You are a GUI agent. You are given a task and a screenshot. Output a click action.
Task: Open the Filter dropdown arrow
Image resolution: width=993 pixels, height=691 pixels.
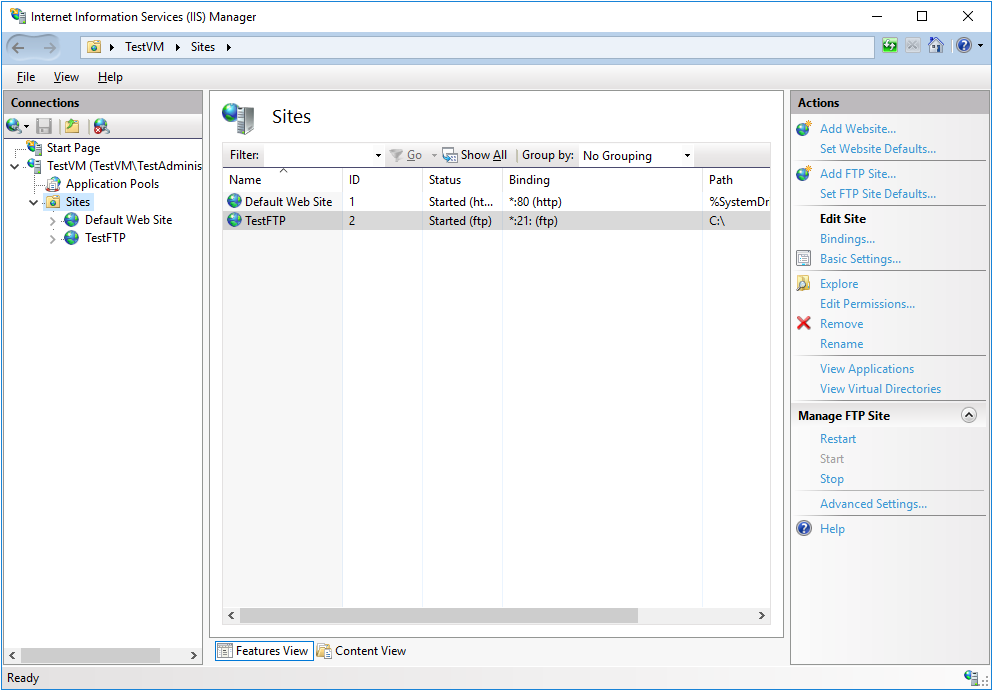(x=378, y=156)
